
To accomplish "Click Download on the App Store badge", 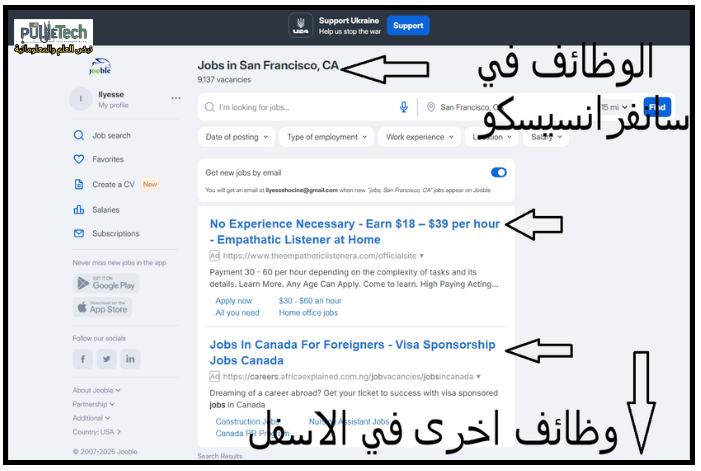I will click(102, 307).
